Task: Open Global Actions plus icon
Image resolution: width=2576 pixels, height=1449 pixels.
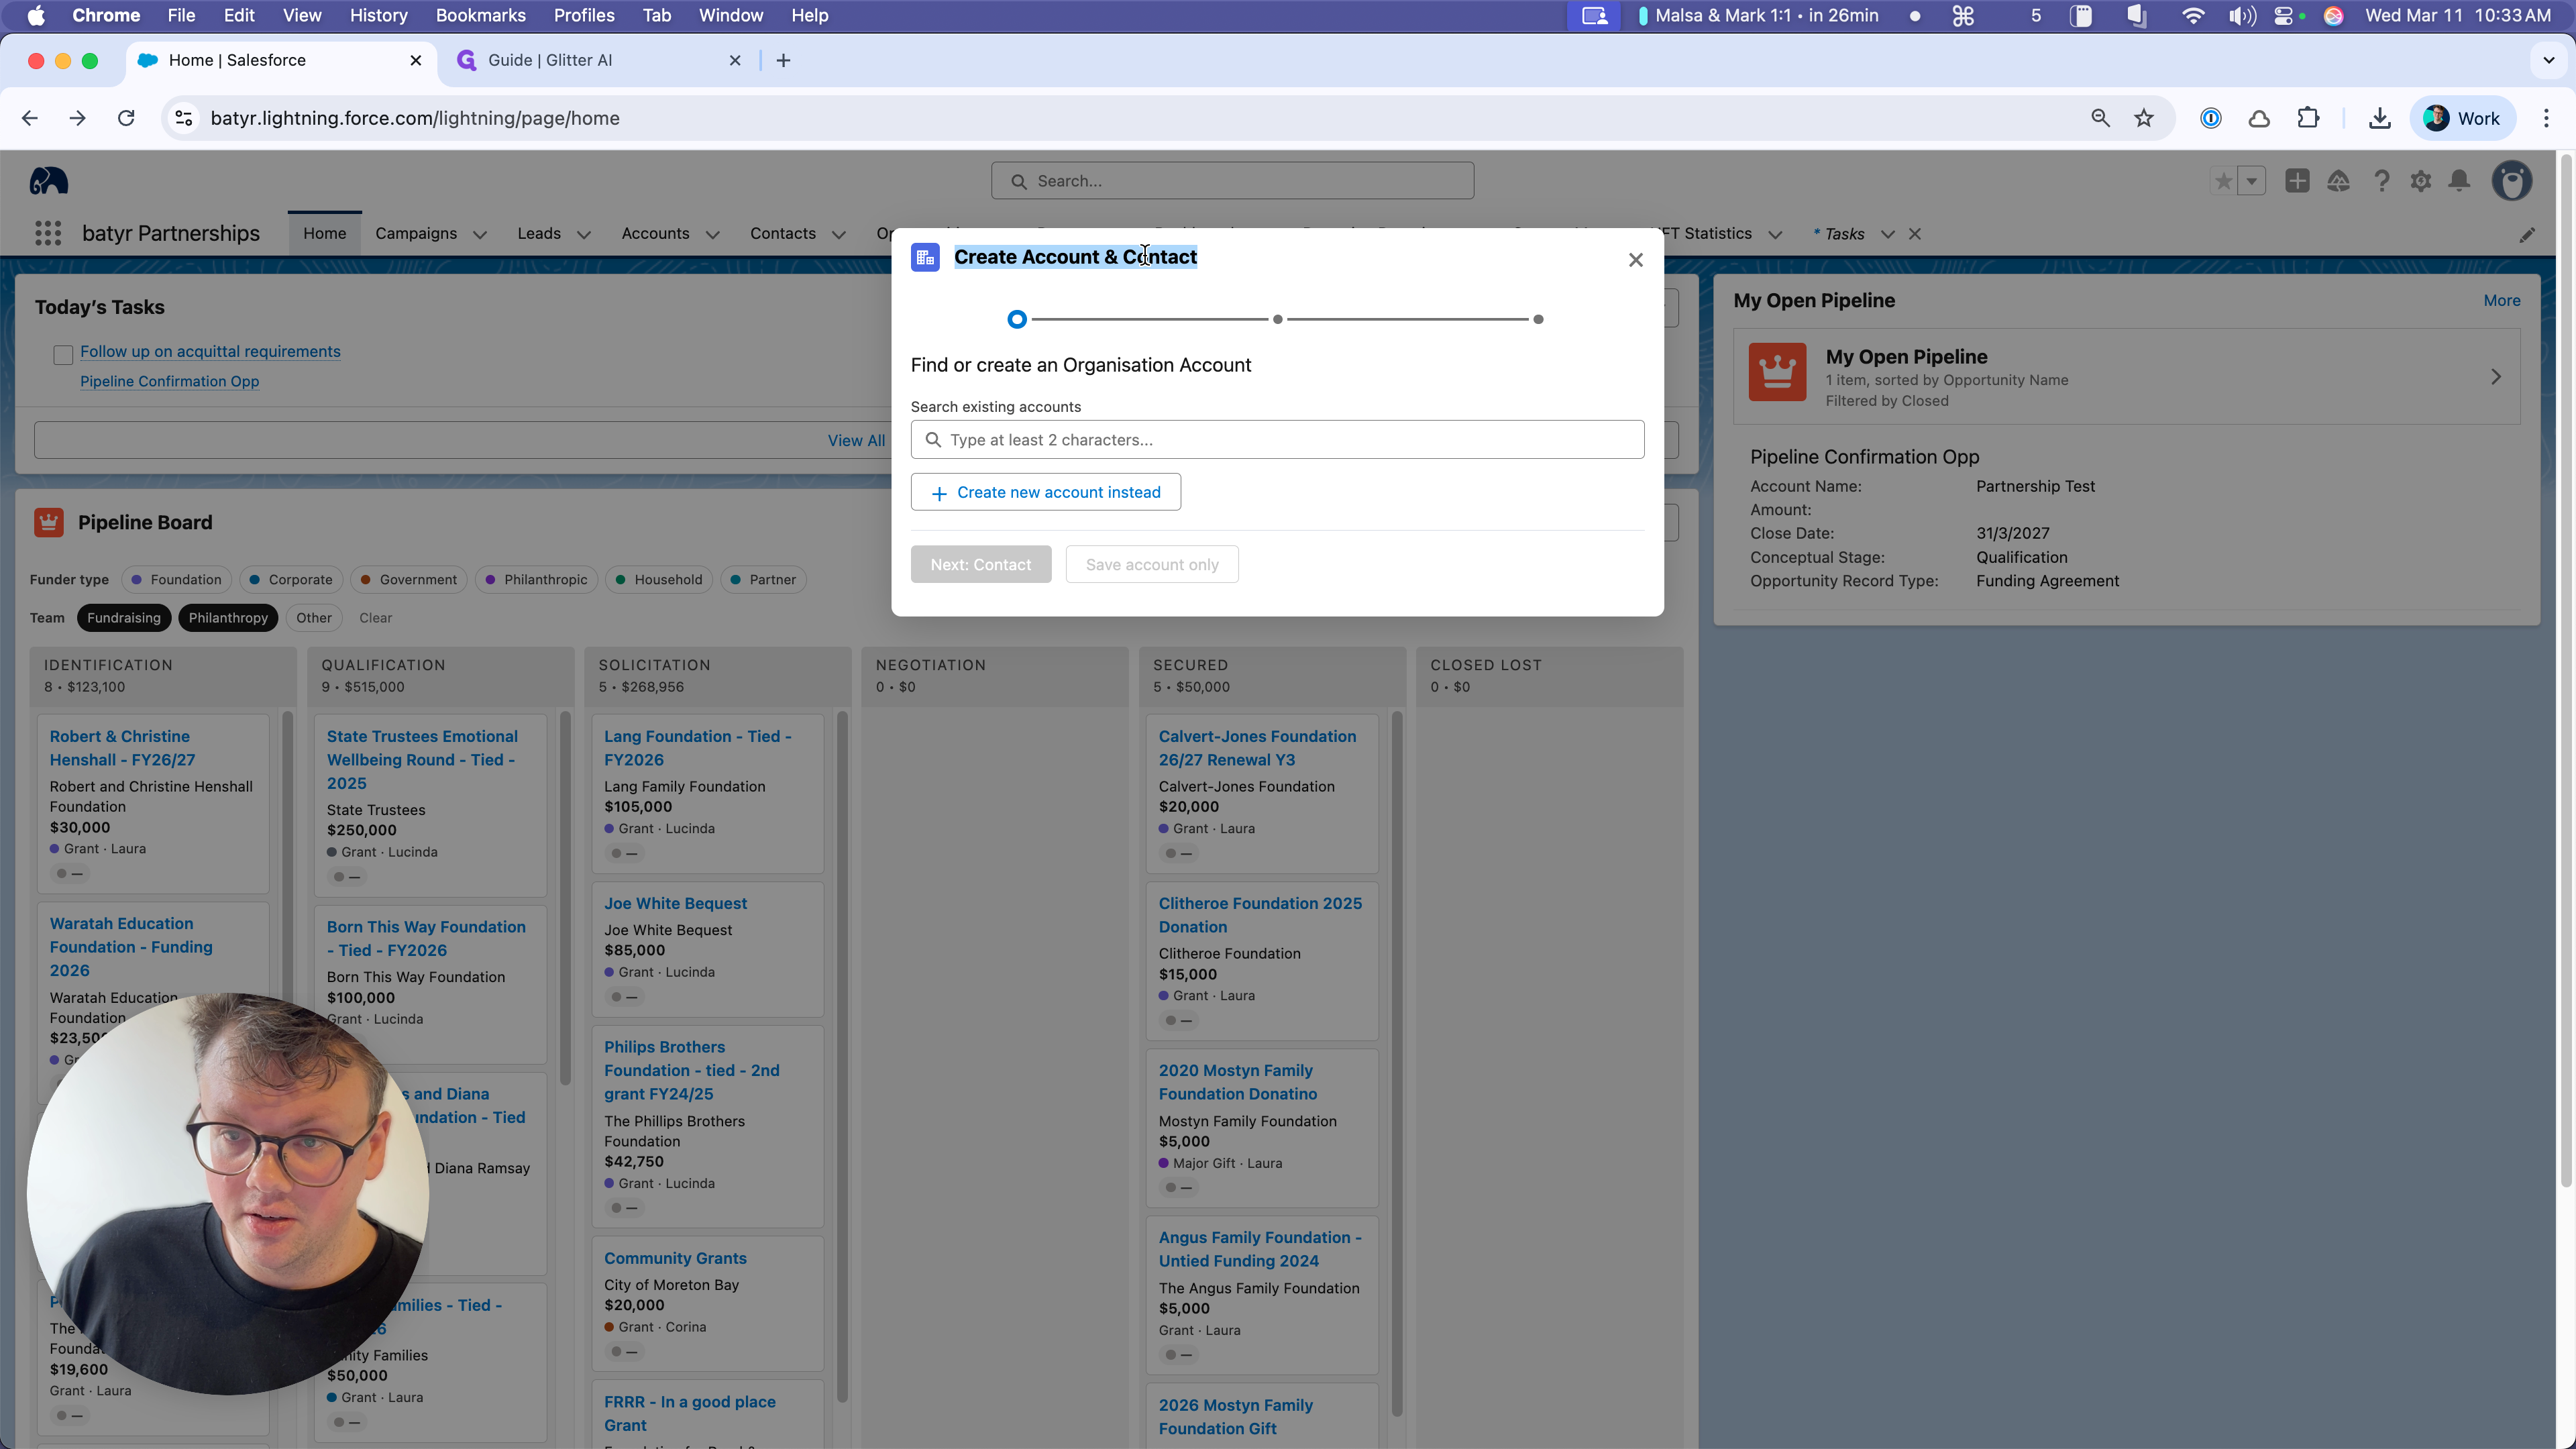Action: click(x=2297, y=181)
